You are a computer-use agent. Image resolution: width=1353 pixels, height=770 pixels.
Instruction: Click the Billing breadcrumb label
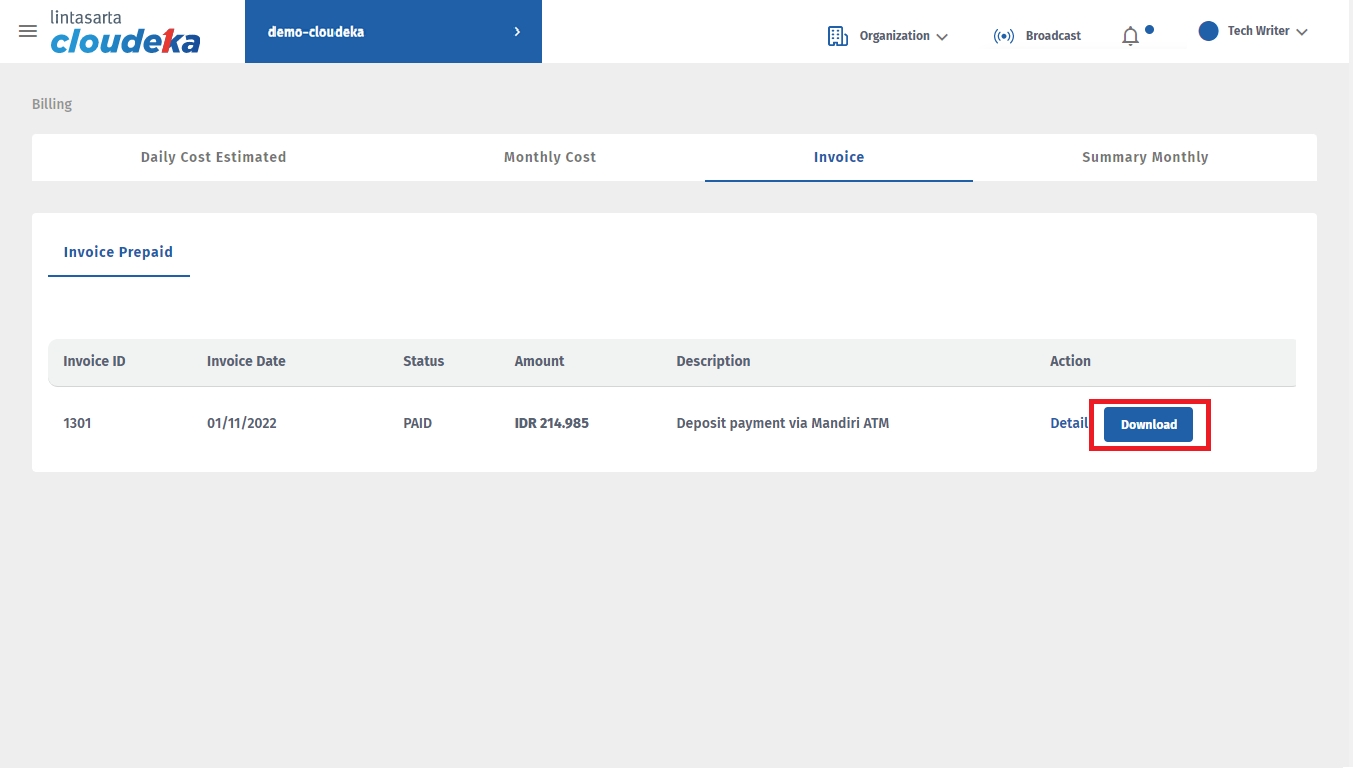coord(52,104)
